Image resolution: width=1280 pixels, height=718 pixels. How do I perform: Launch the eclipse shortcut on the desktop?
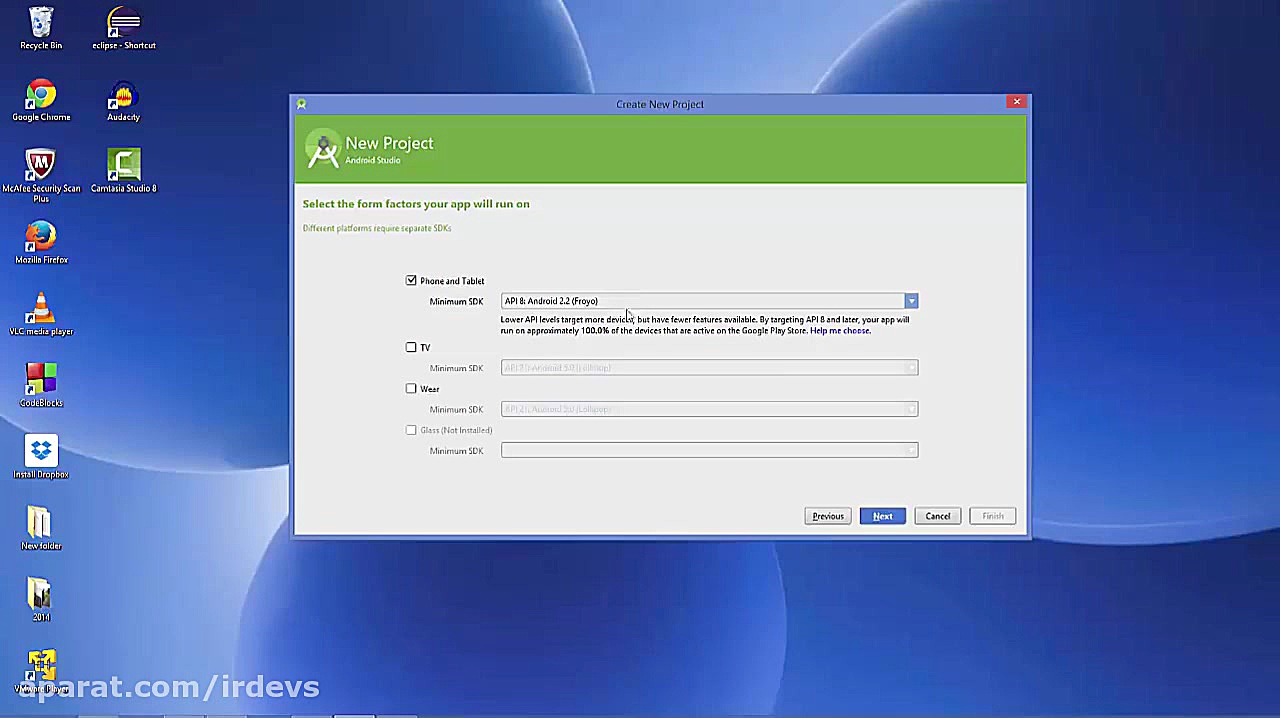click(x=123, y=22)
